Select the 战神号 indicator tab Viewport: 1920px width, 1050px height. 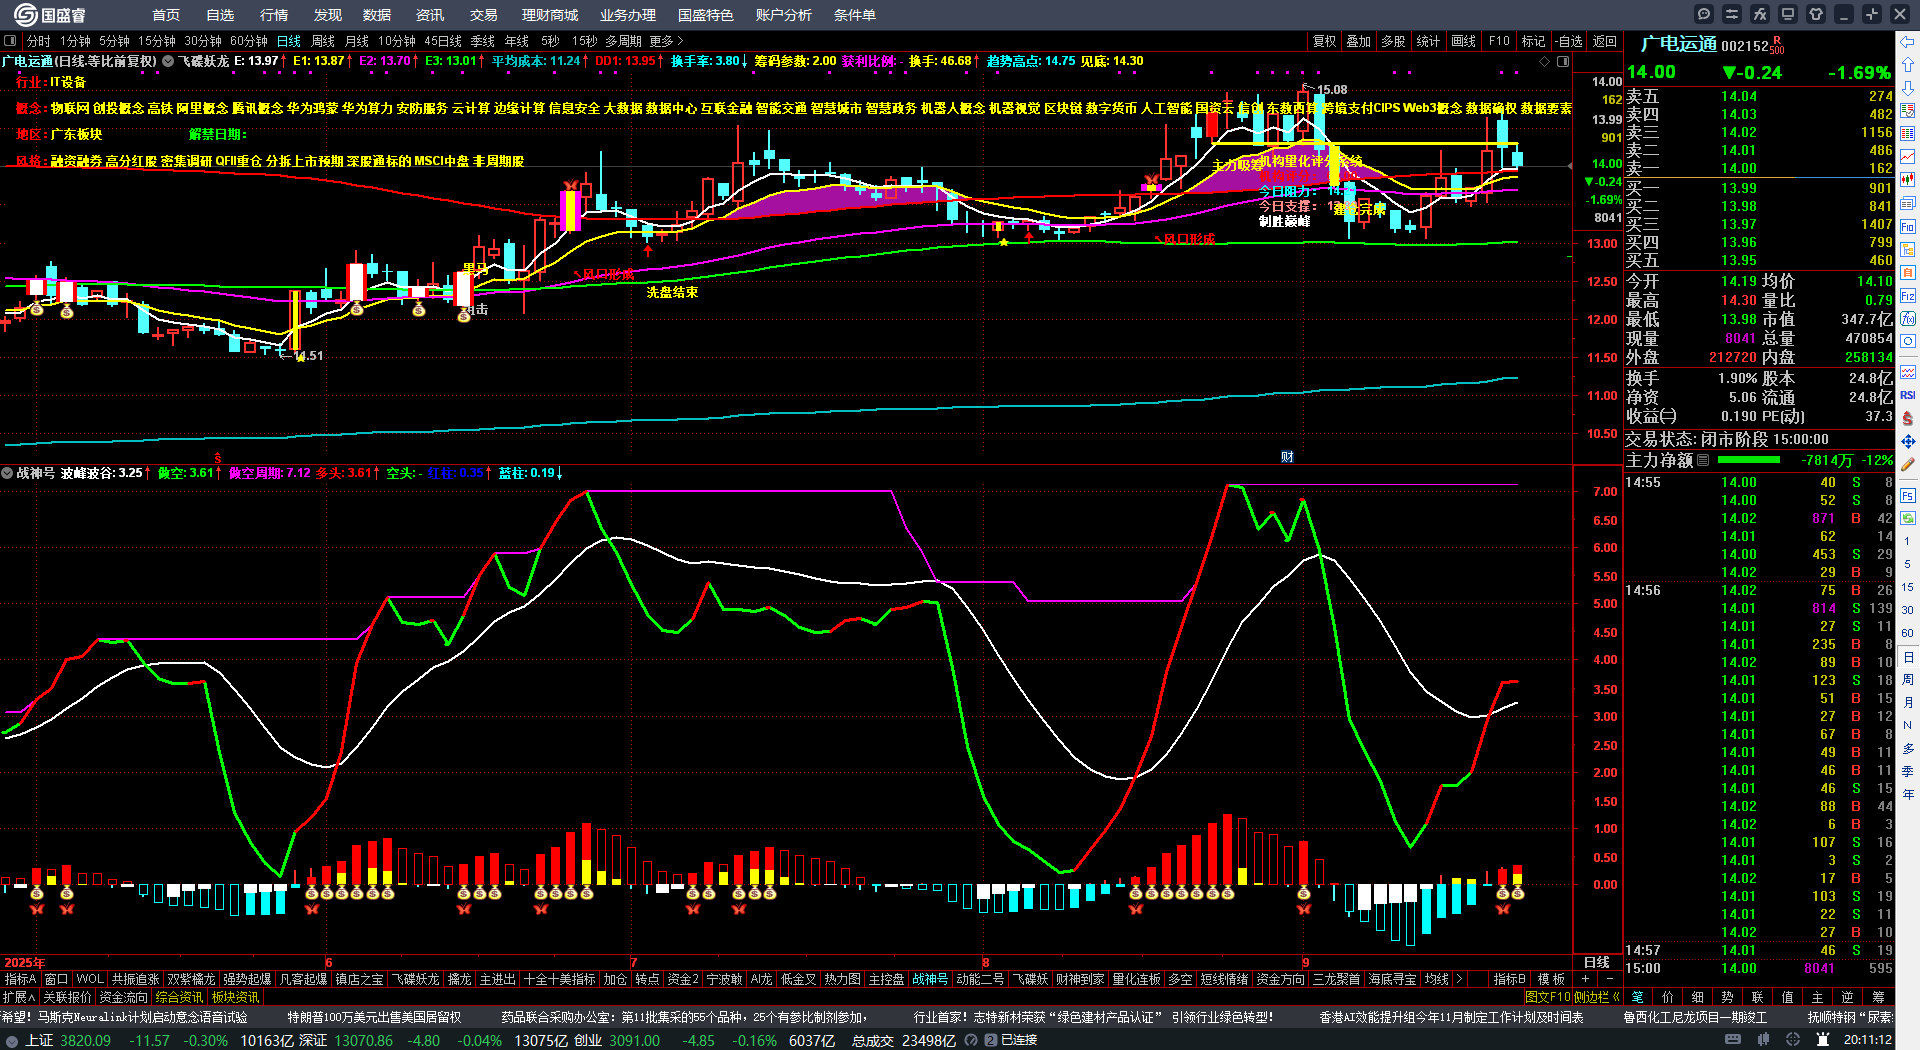(x=930, y=979)
